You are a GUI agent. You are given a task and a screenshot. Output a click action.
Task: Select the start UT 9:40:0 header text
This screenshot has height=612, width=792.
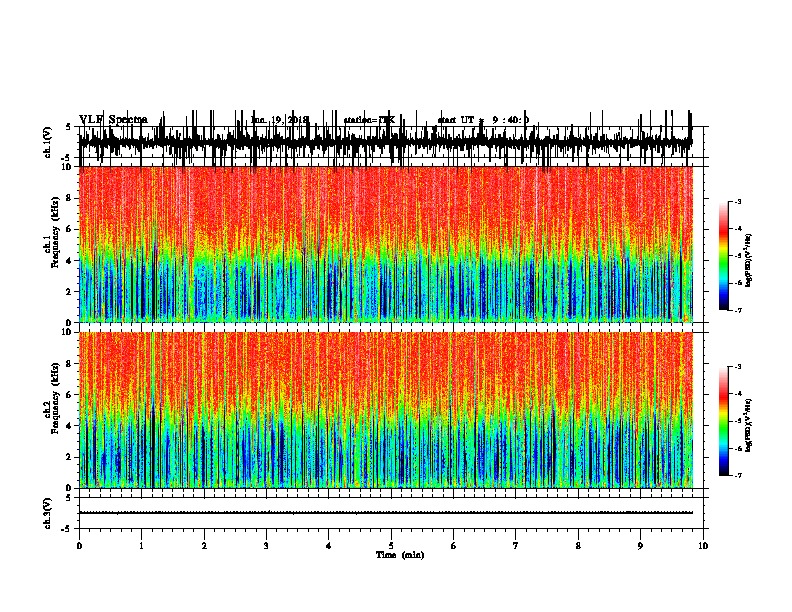[x=483, y=120]
